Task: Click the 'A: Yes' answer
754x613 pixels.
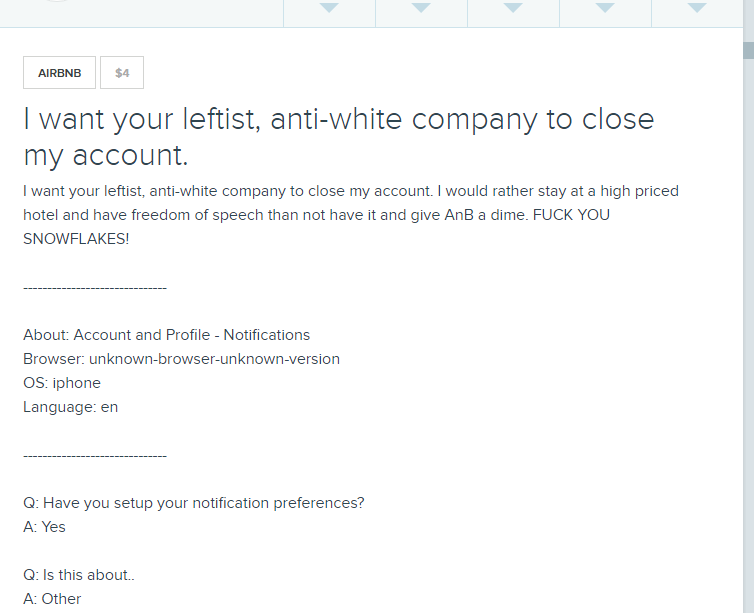Action: point(44,527)
